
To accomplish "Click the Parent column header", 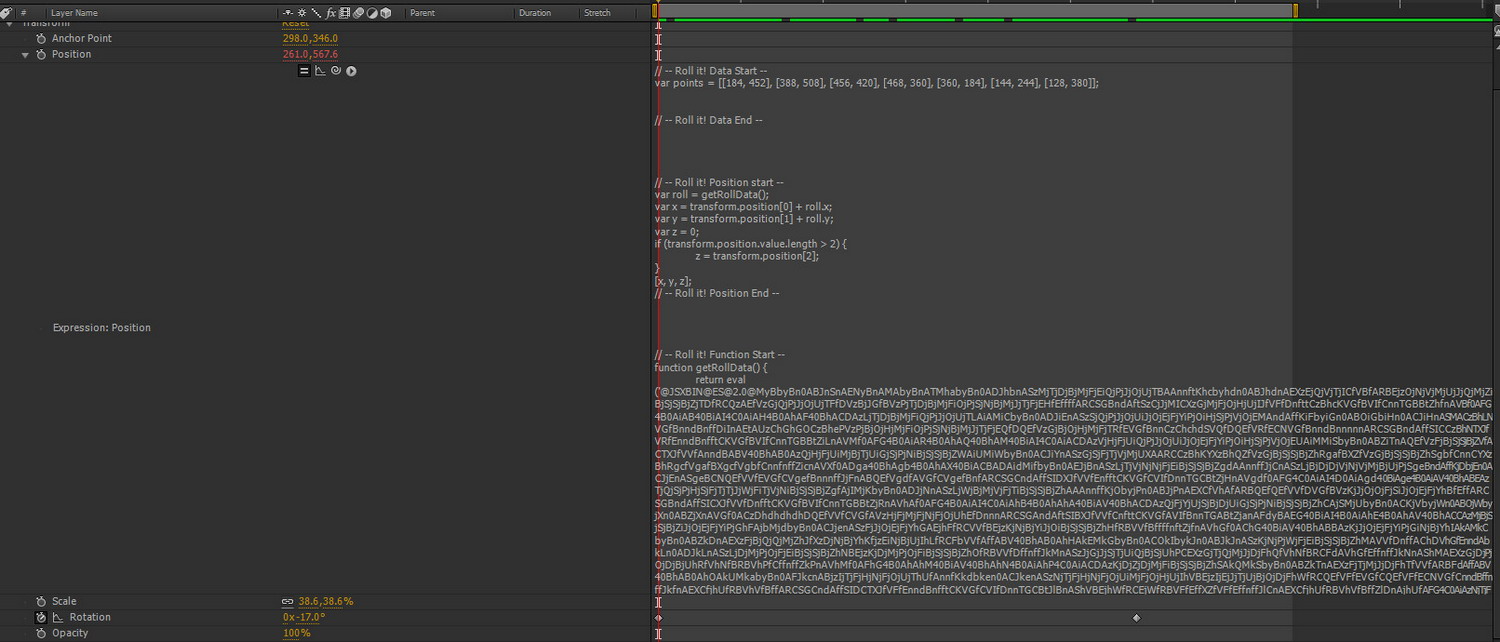I will click(x=422, y=13).
